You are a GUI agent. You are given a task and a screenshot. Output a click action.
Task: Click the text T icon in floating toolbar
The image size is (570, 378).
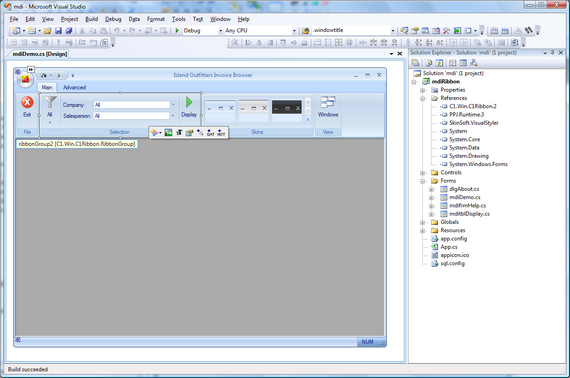pyautogui.click(x=179, y=133)
